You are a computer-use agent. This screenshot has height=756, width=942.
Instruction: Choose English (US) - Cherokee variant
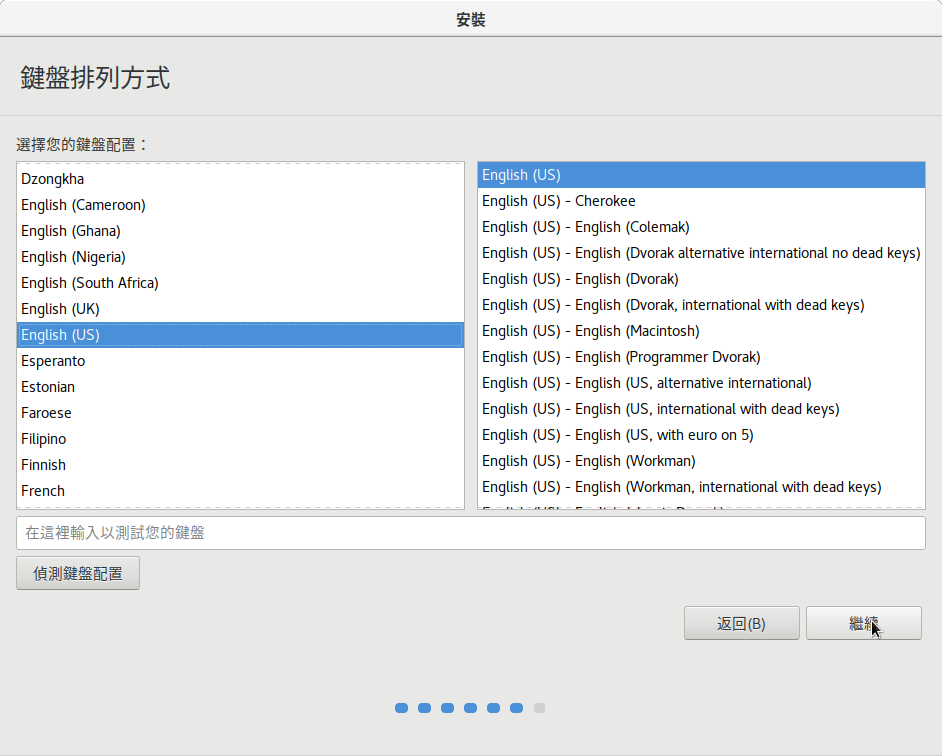558,201
